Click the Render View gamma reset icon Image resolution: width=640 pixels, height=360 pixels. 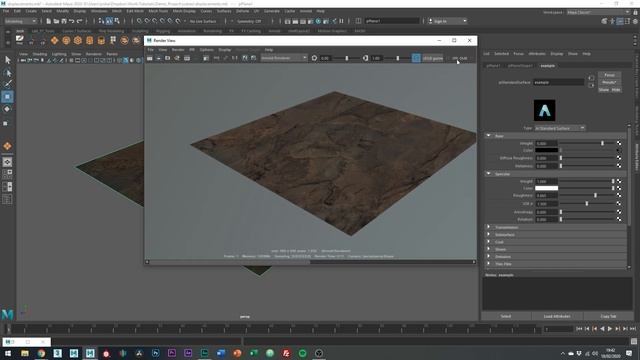pyautogui.click(x=365, y=58)
